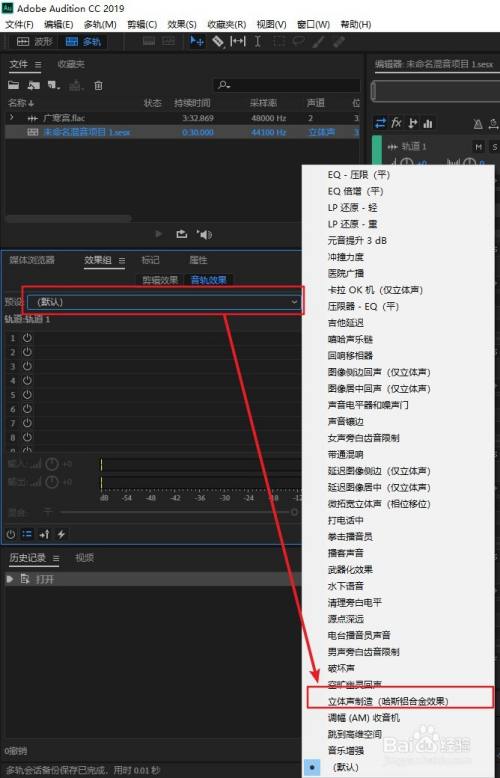Image resolution: width=500 pixels, height=778 pixels.
Task: Play the selected file preview
Action: [159, 234]
